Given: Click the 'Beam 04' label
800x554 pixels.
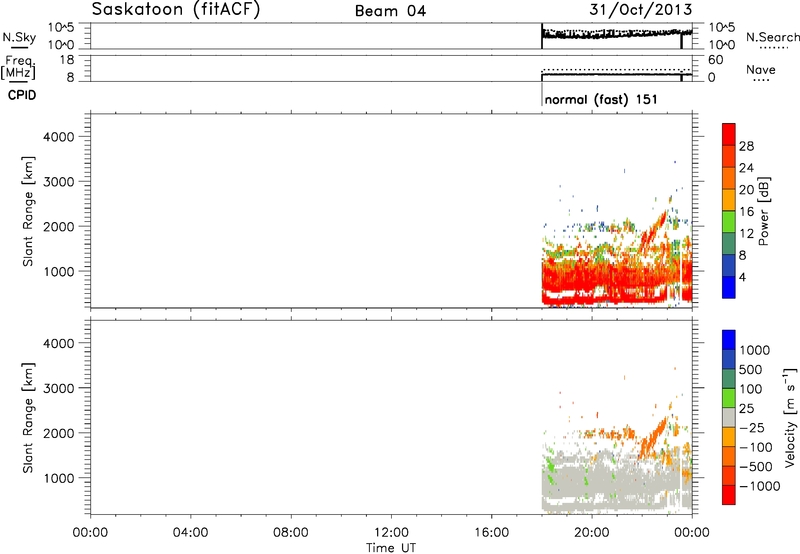Looking at the screenshot, I should (x=390, y=11).
